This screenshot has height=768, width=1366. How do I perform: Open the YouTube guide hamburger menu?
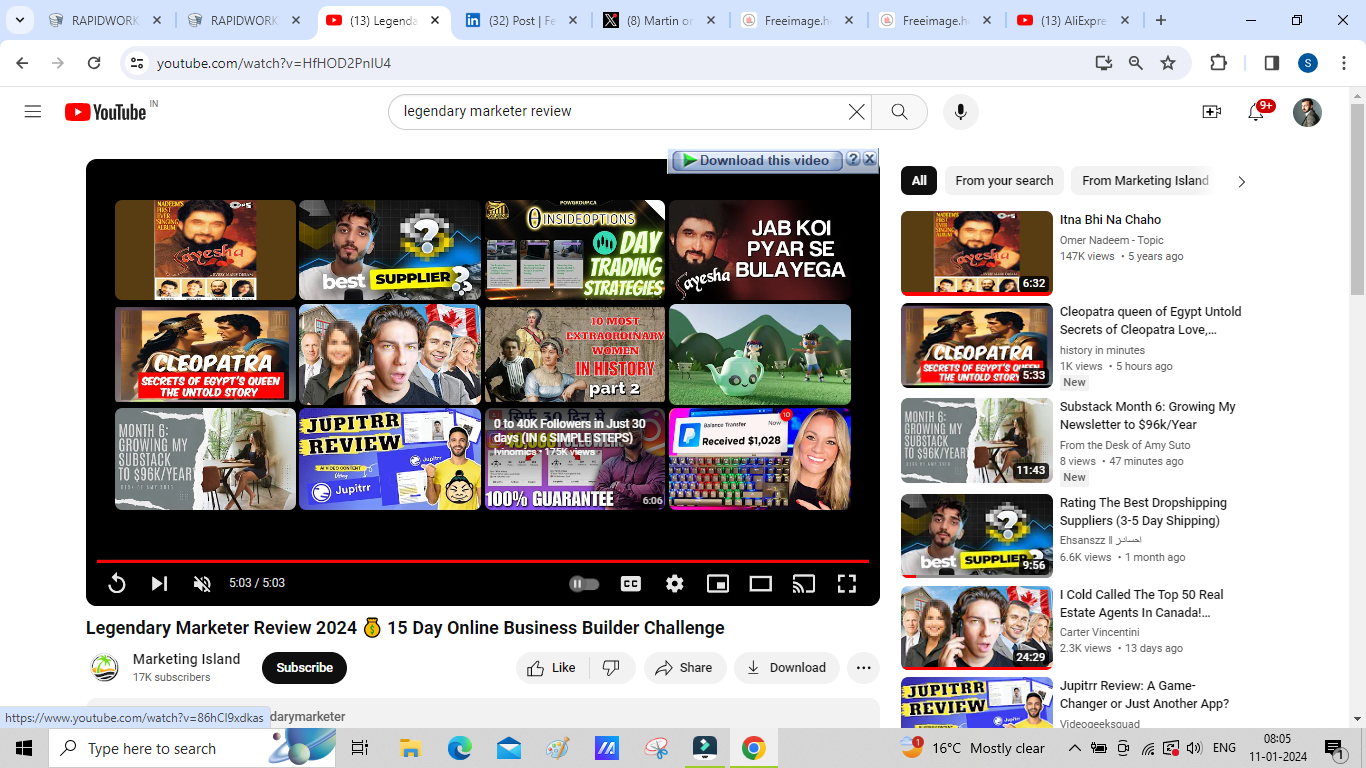tap(33, 112)
